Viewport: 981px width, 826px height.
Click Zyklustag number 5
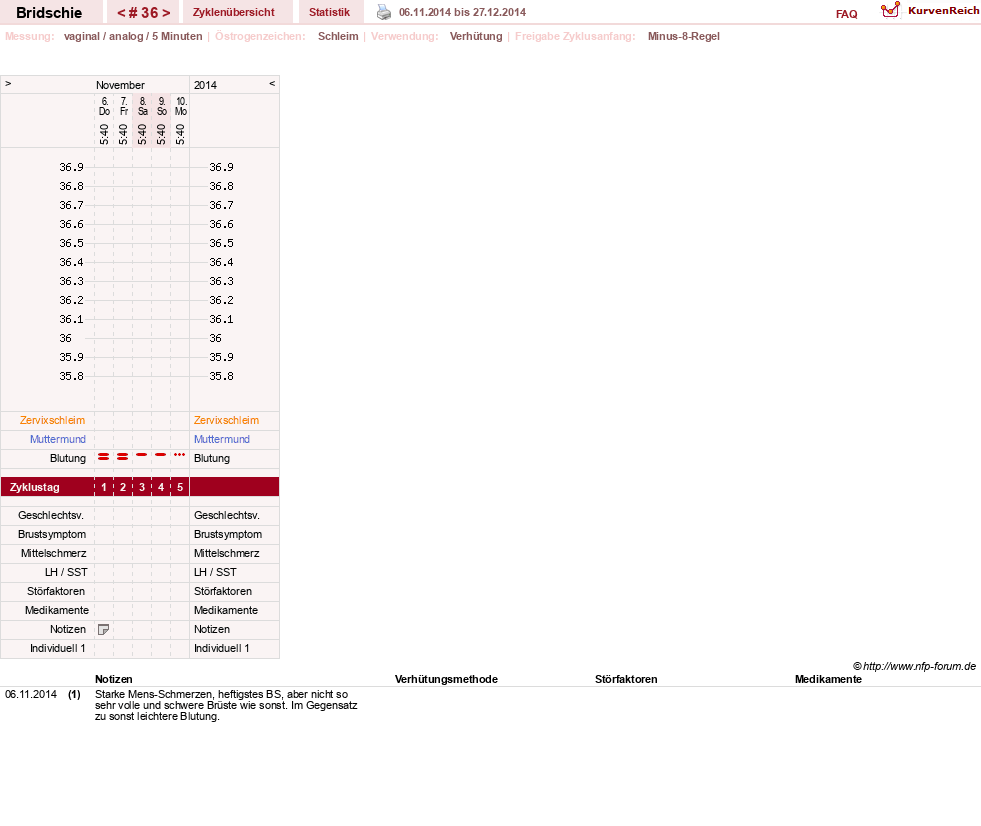point(180,487)
